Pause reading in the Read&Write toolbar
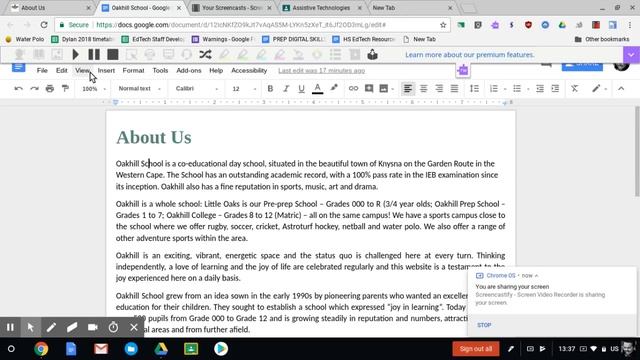The width and height of the screenshot is (640, 360). point(94,54)
